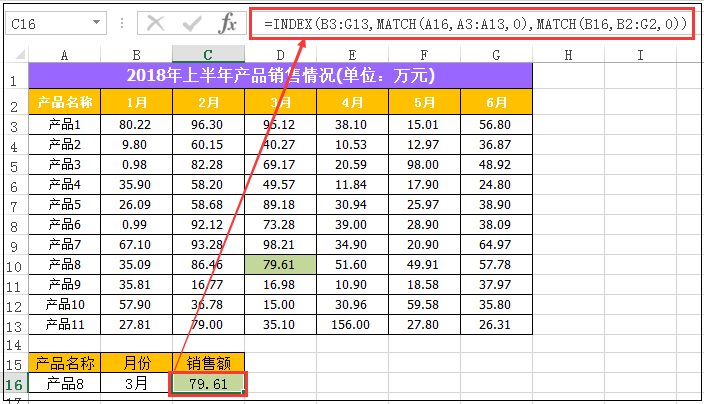Click the cell 产品9
Screen dimensions: 704x404
coord(65,285)
